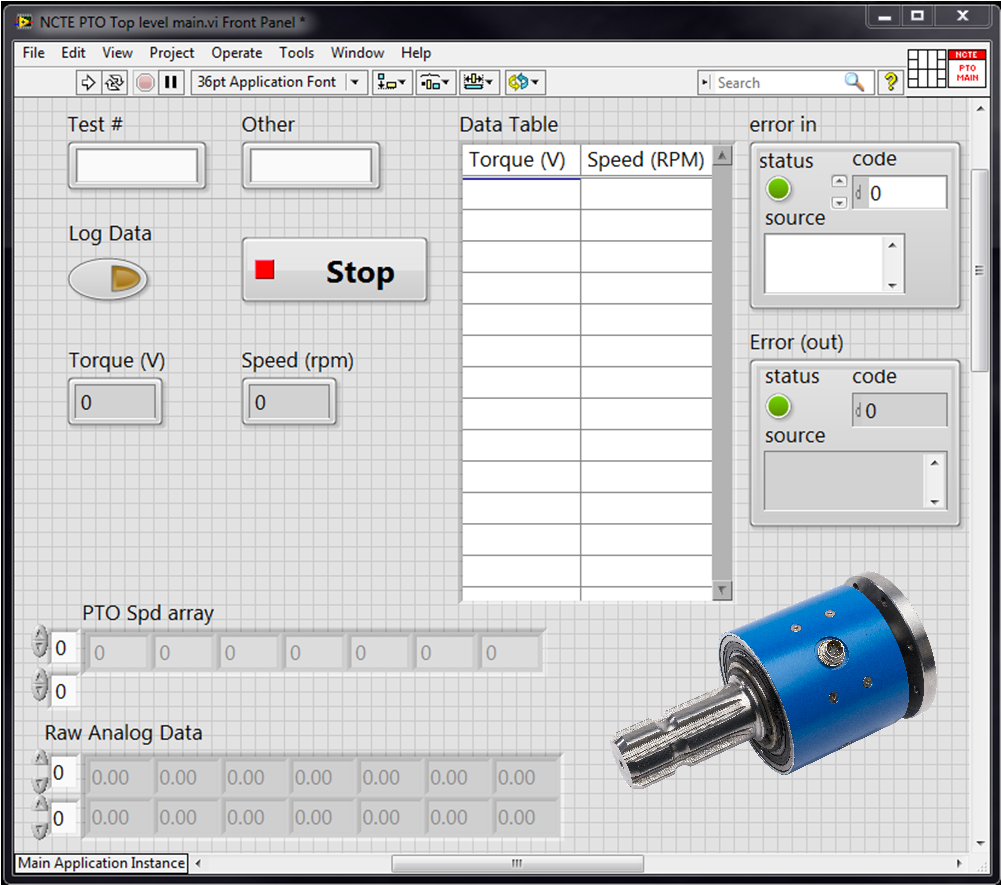
Task: Open the Tools menu
Action: (x=296, y=53)
